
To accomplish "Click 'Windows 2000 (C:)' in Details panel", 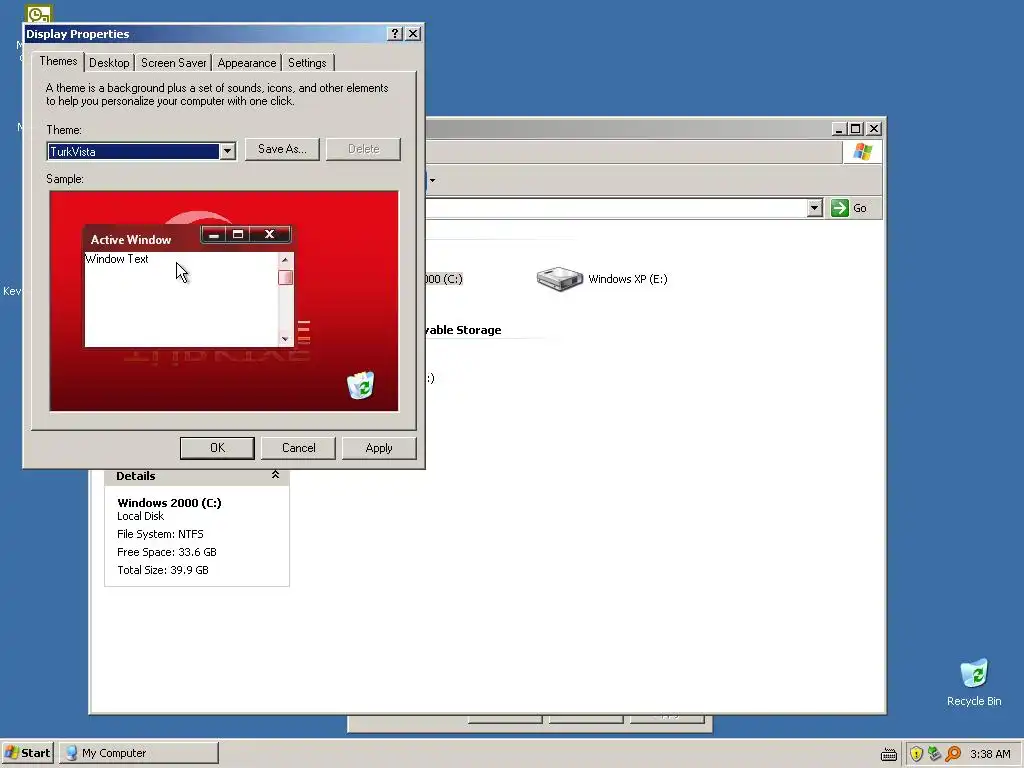I will 169,503.
